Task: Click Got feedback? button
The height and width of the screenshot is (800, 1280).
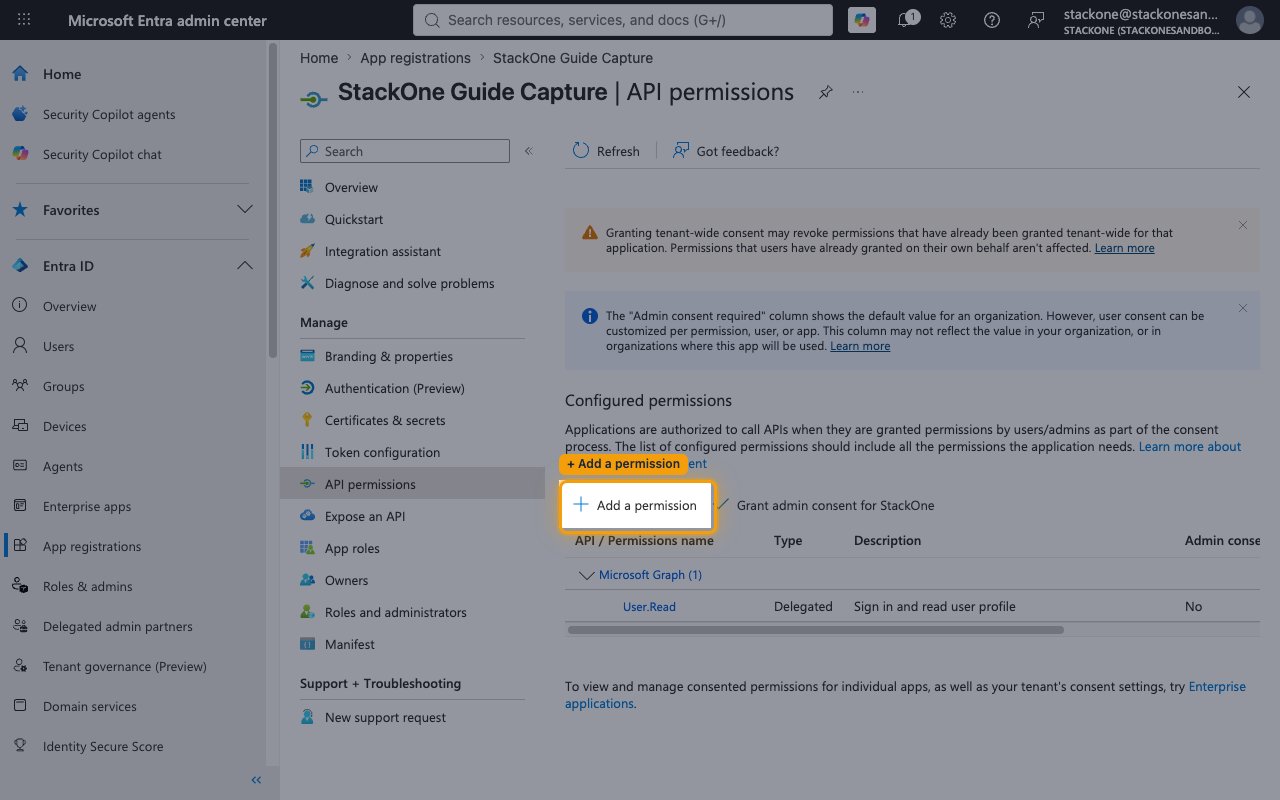Action: point(726,151)
